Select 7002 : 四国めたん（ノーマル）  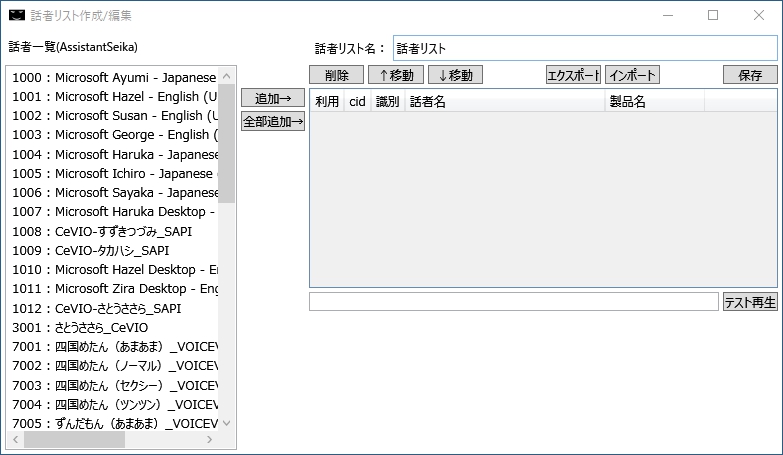click(x=114, y=366)
